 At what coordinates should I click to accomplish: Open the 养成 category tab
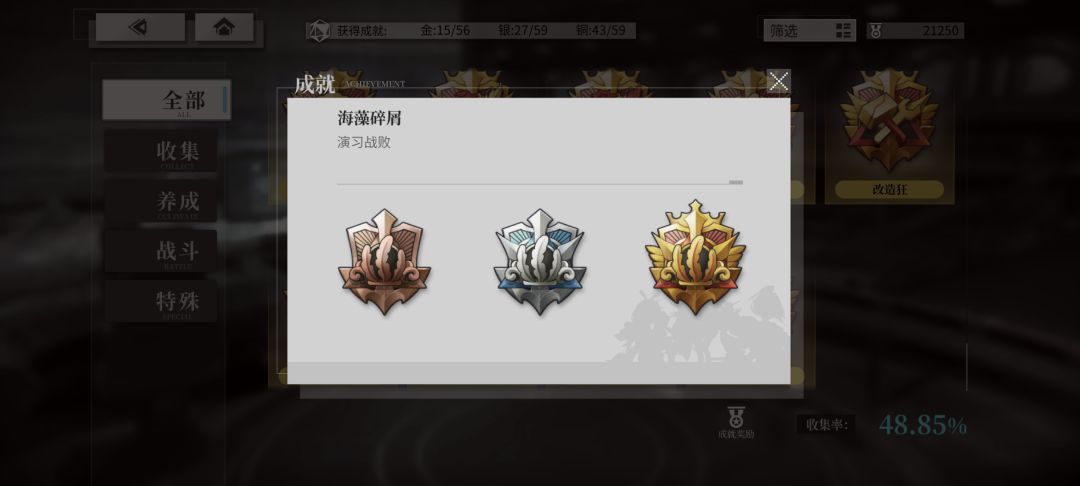[161, 202]
